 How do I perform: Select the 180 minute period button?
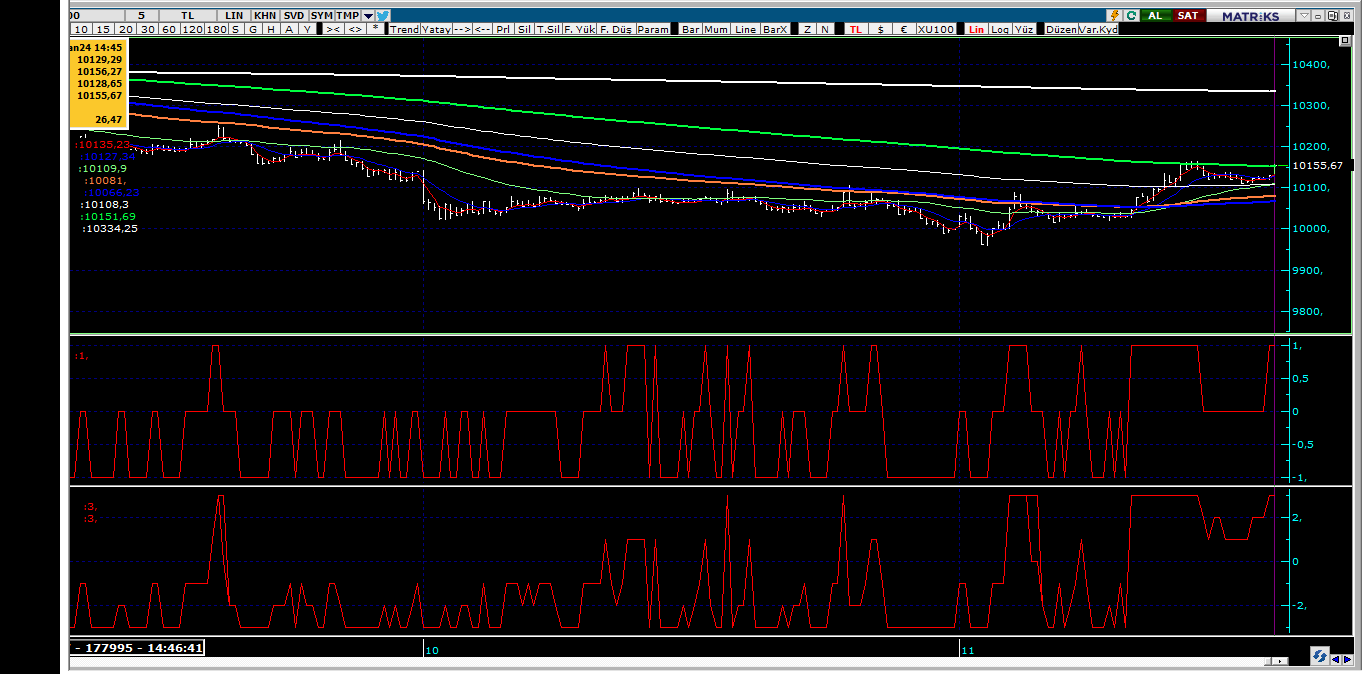tap(216, 29)
